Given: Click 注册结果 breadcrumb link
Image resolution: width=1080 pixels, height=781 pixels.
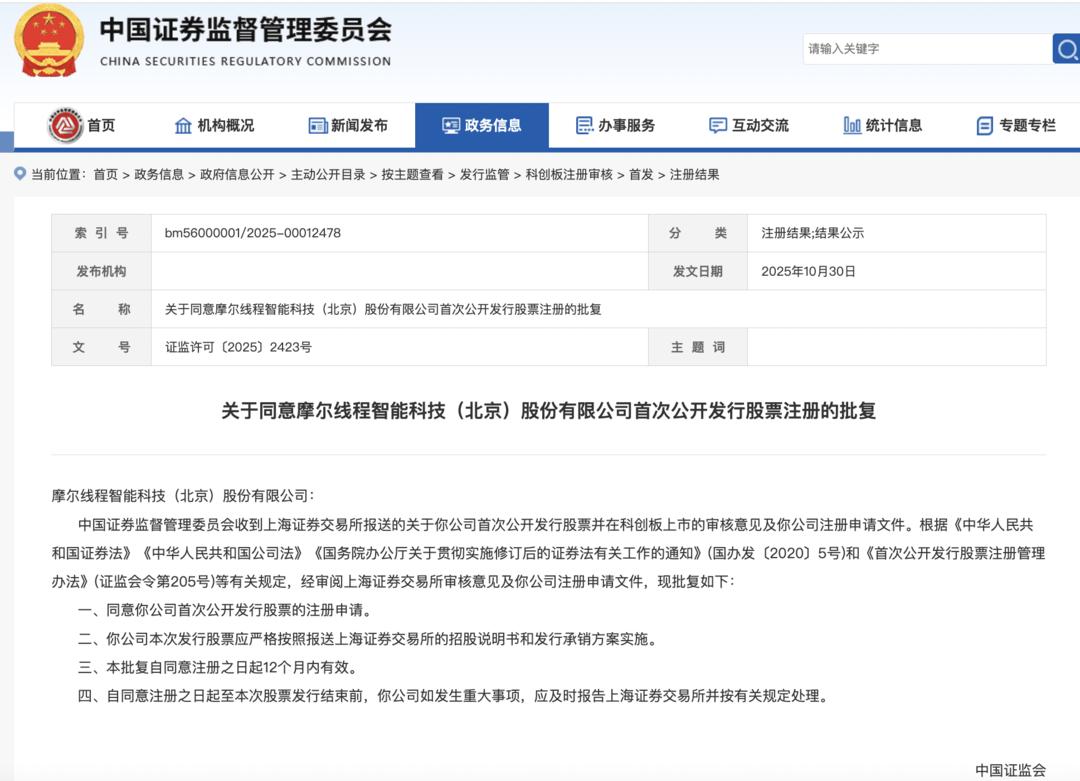Looking at the screenshot, I should (x=694, y=174).
